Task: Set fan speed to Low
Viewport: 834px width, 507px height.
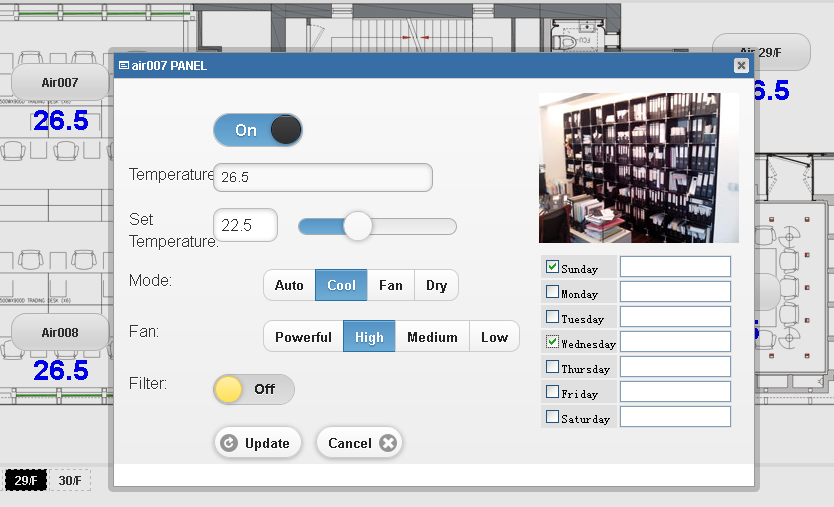Action: coord(494,337)
